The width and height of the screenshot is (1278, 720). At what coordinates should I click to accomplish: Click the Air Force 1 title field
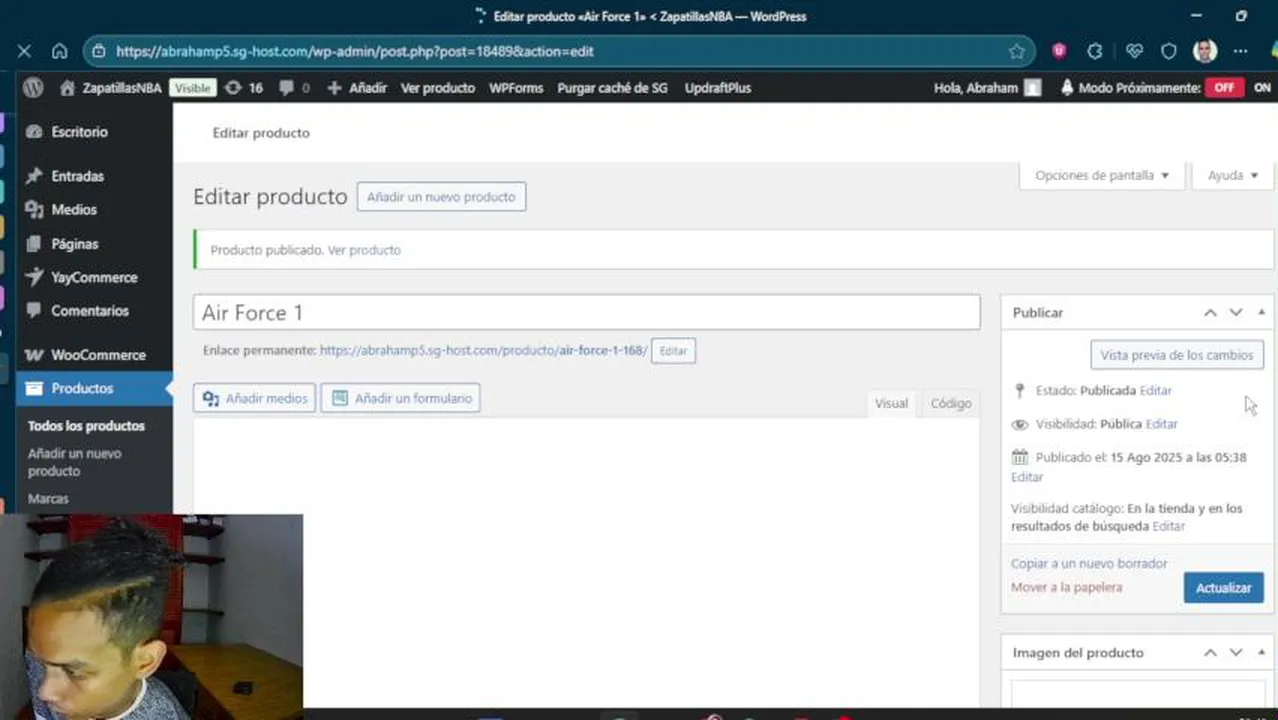point(586,313)
